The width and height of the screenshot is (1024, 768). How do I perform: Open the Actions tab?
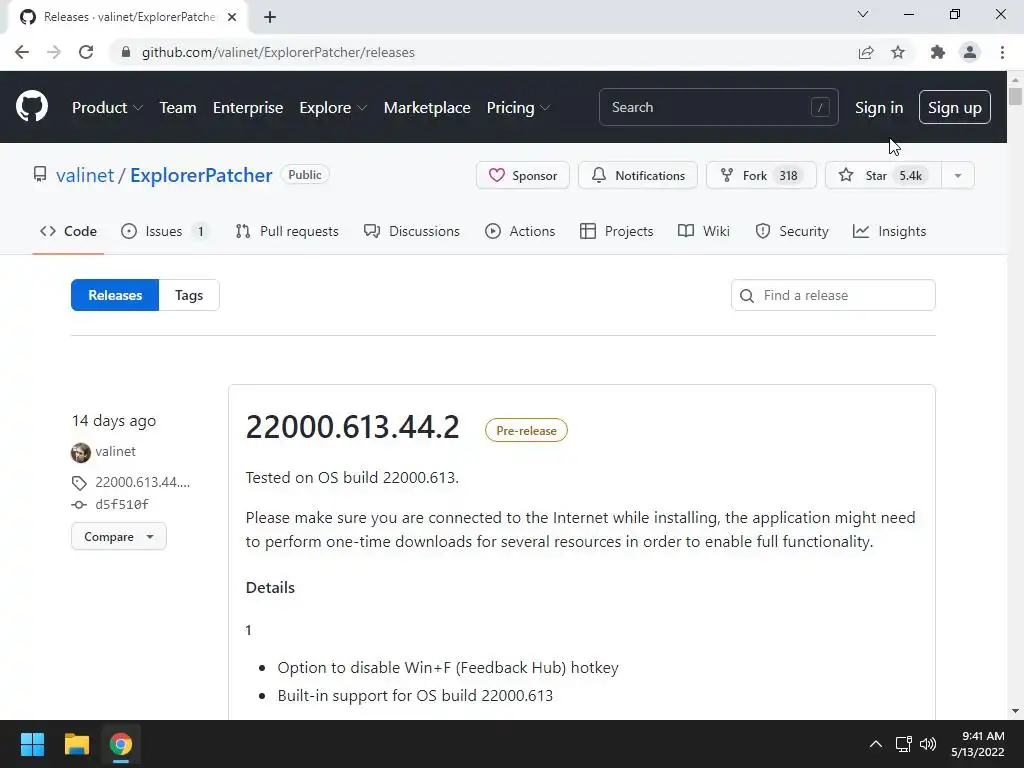520,231
